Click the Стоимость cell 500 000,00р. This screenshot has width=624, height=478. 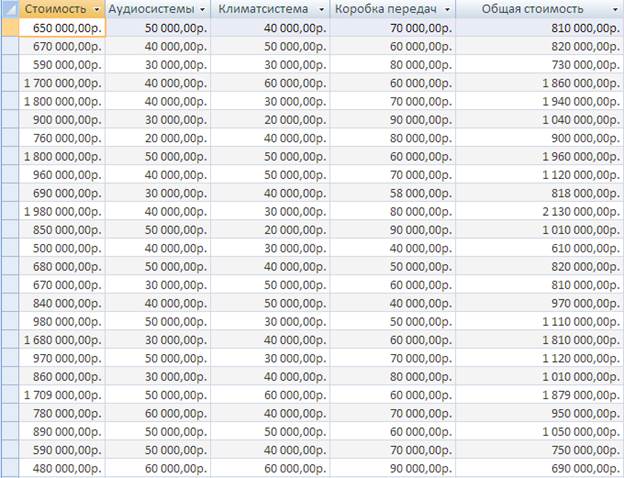point(62,248)
